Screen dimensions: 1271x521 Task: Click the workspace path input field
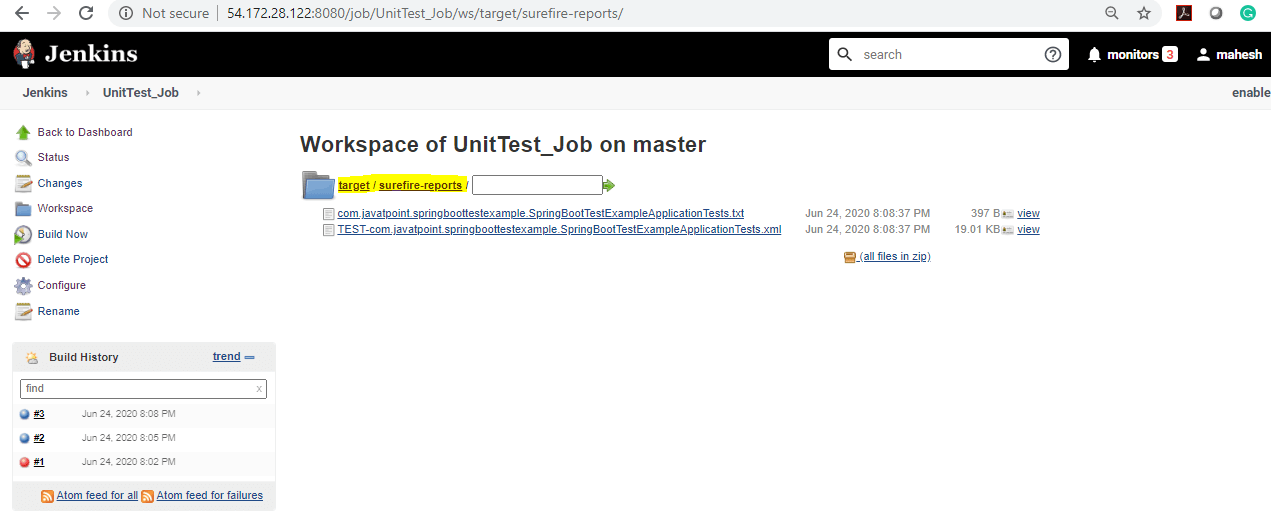tap(537, 185)
